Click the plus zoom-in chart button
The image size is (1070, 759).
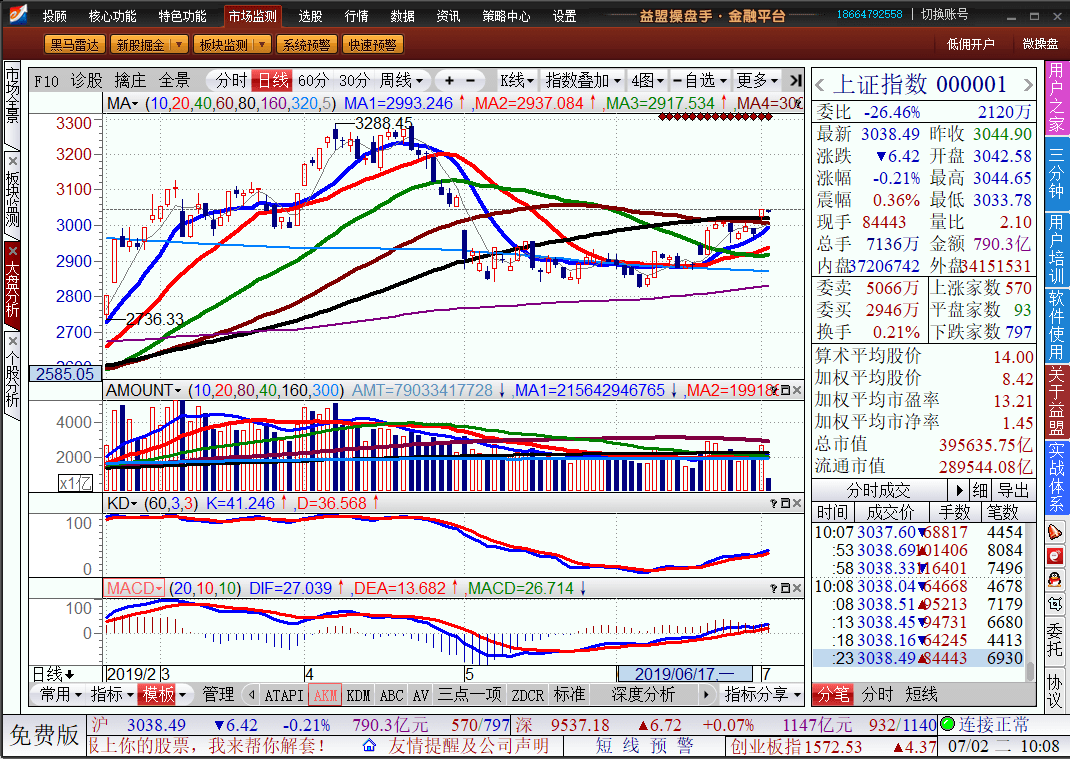(x=449, y=81)
